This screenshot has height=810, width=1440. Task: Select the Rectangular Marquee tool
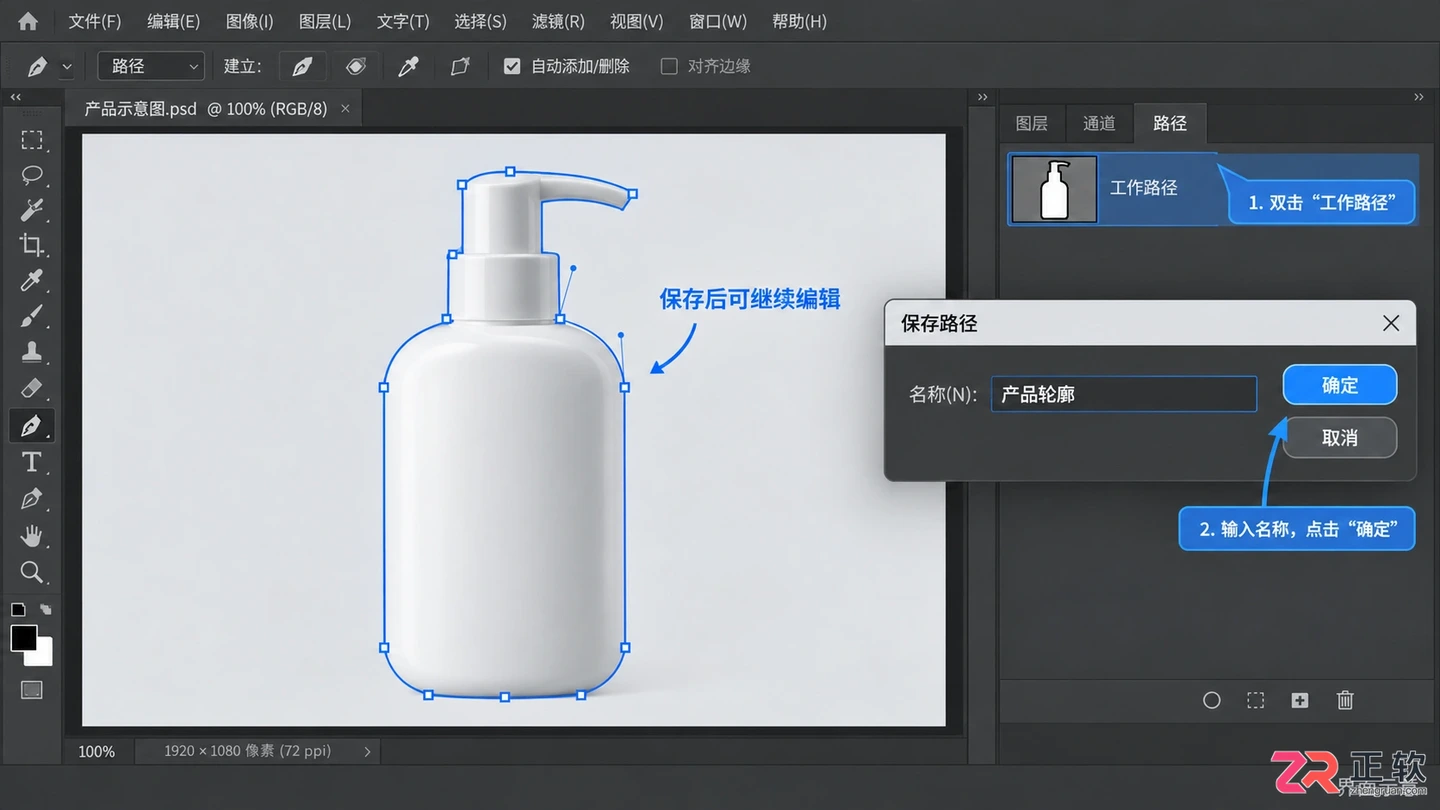(32, 140)
